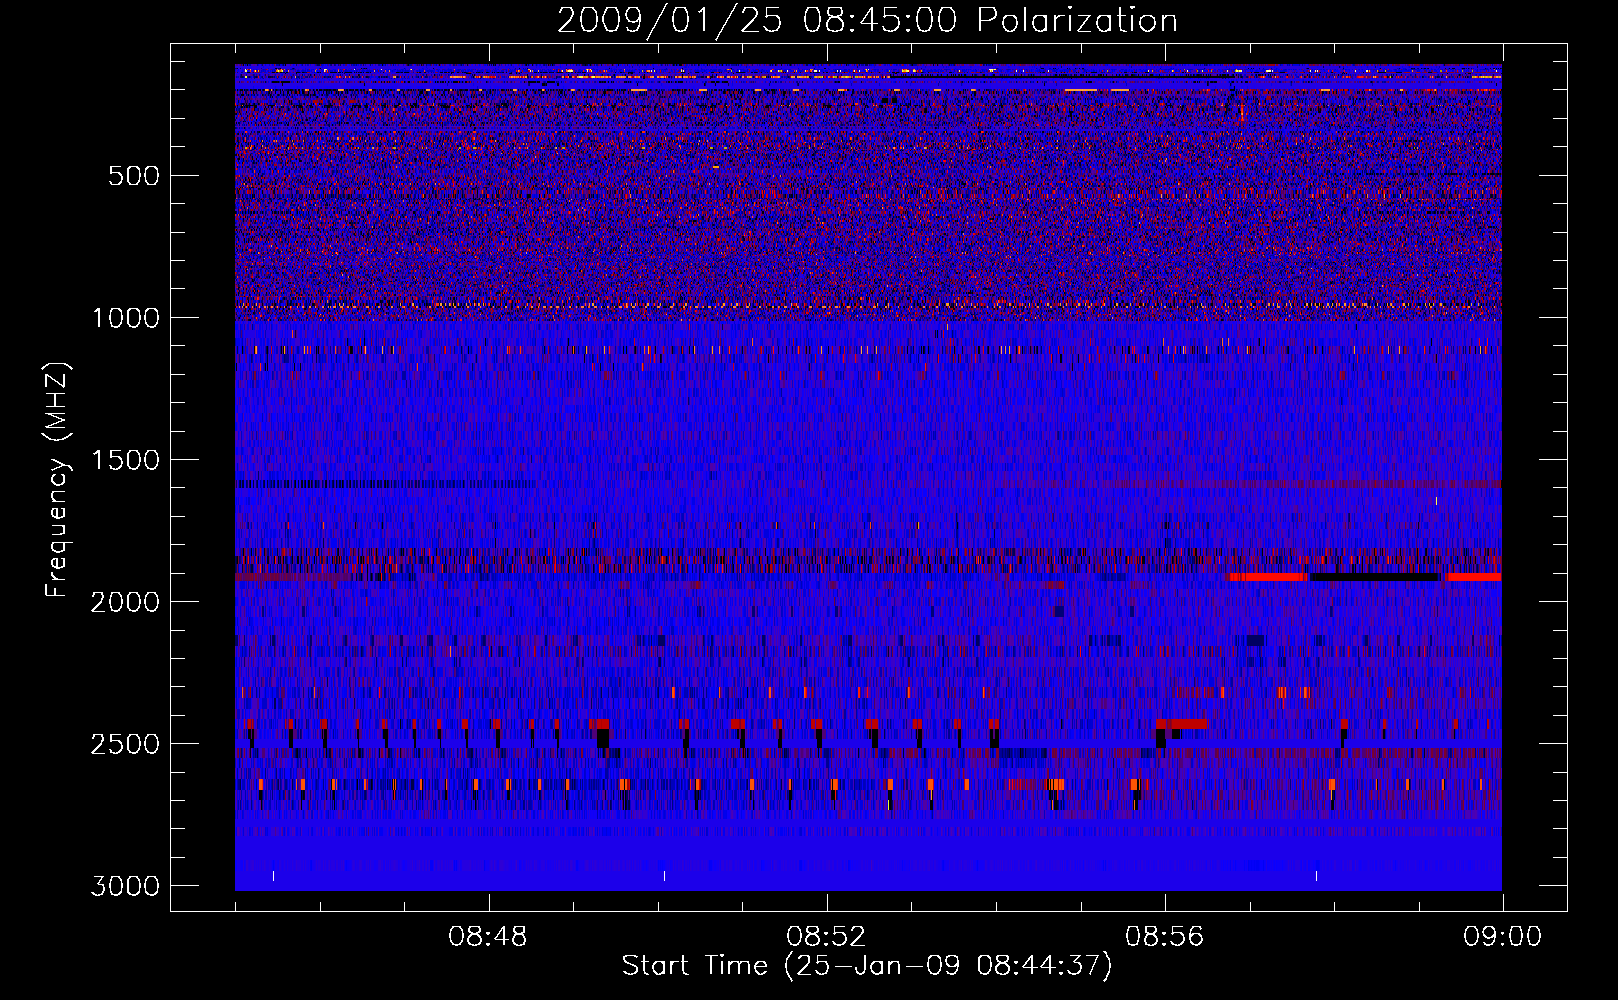1618x1000 pixels.
Task: Click the 2000 frequency tick label
Action: click(x=125, y=602)
